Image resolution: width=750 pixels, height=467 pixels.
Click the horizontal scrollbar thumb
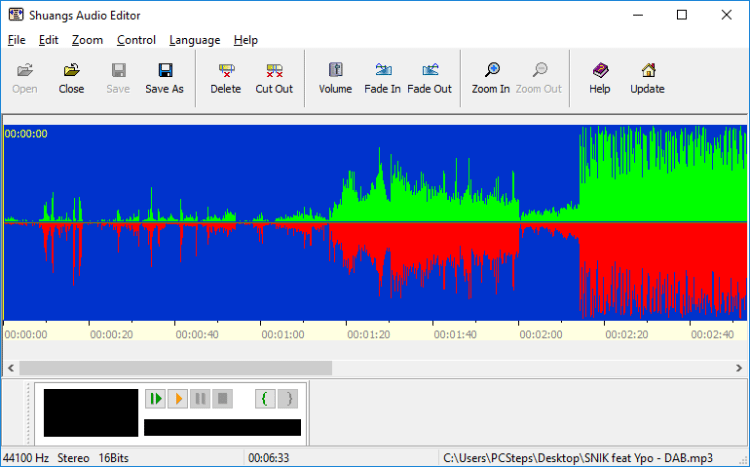[176, 368]
